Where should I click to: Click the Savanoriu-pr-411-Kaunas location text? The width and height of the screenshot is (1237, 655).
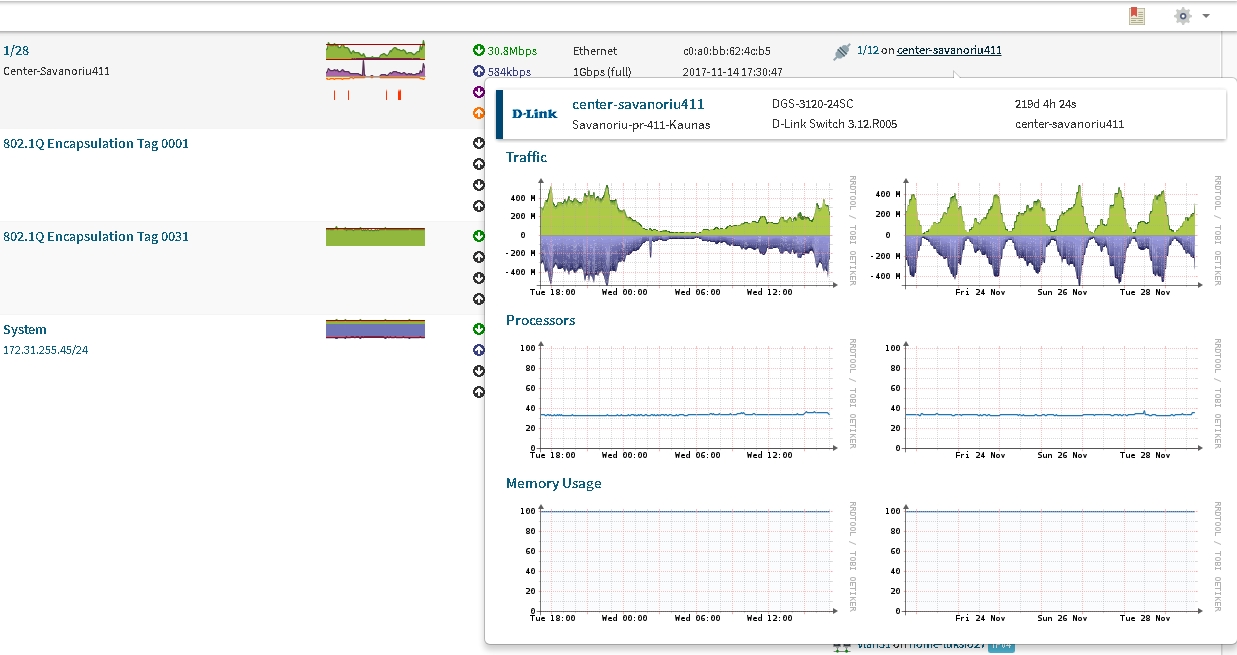coord(641,125)
